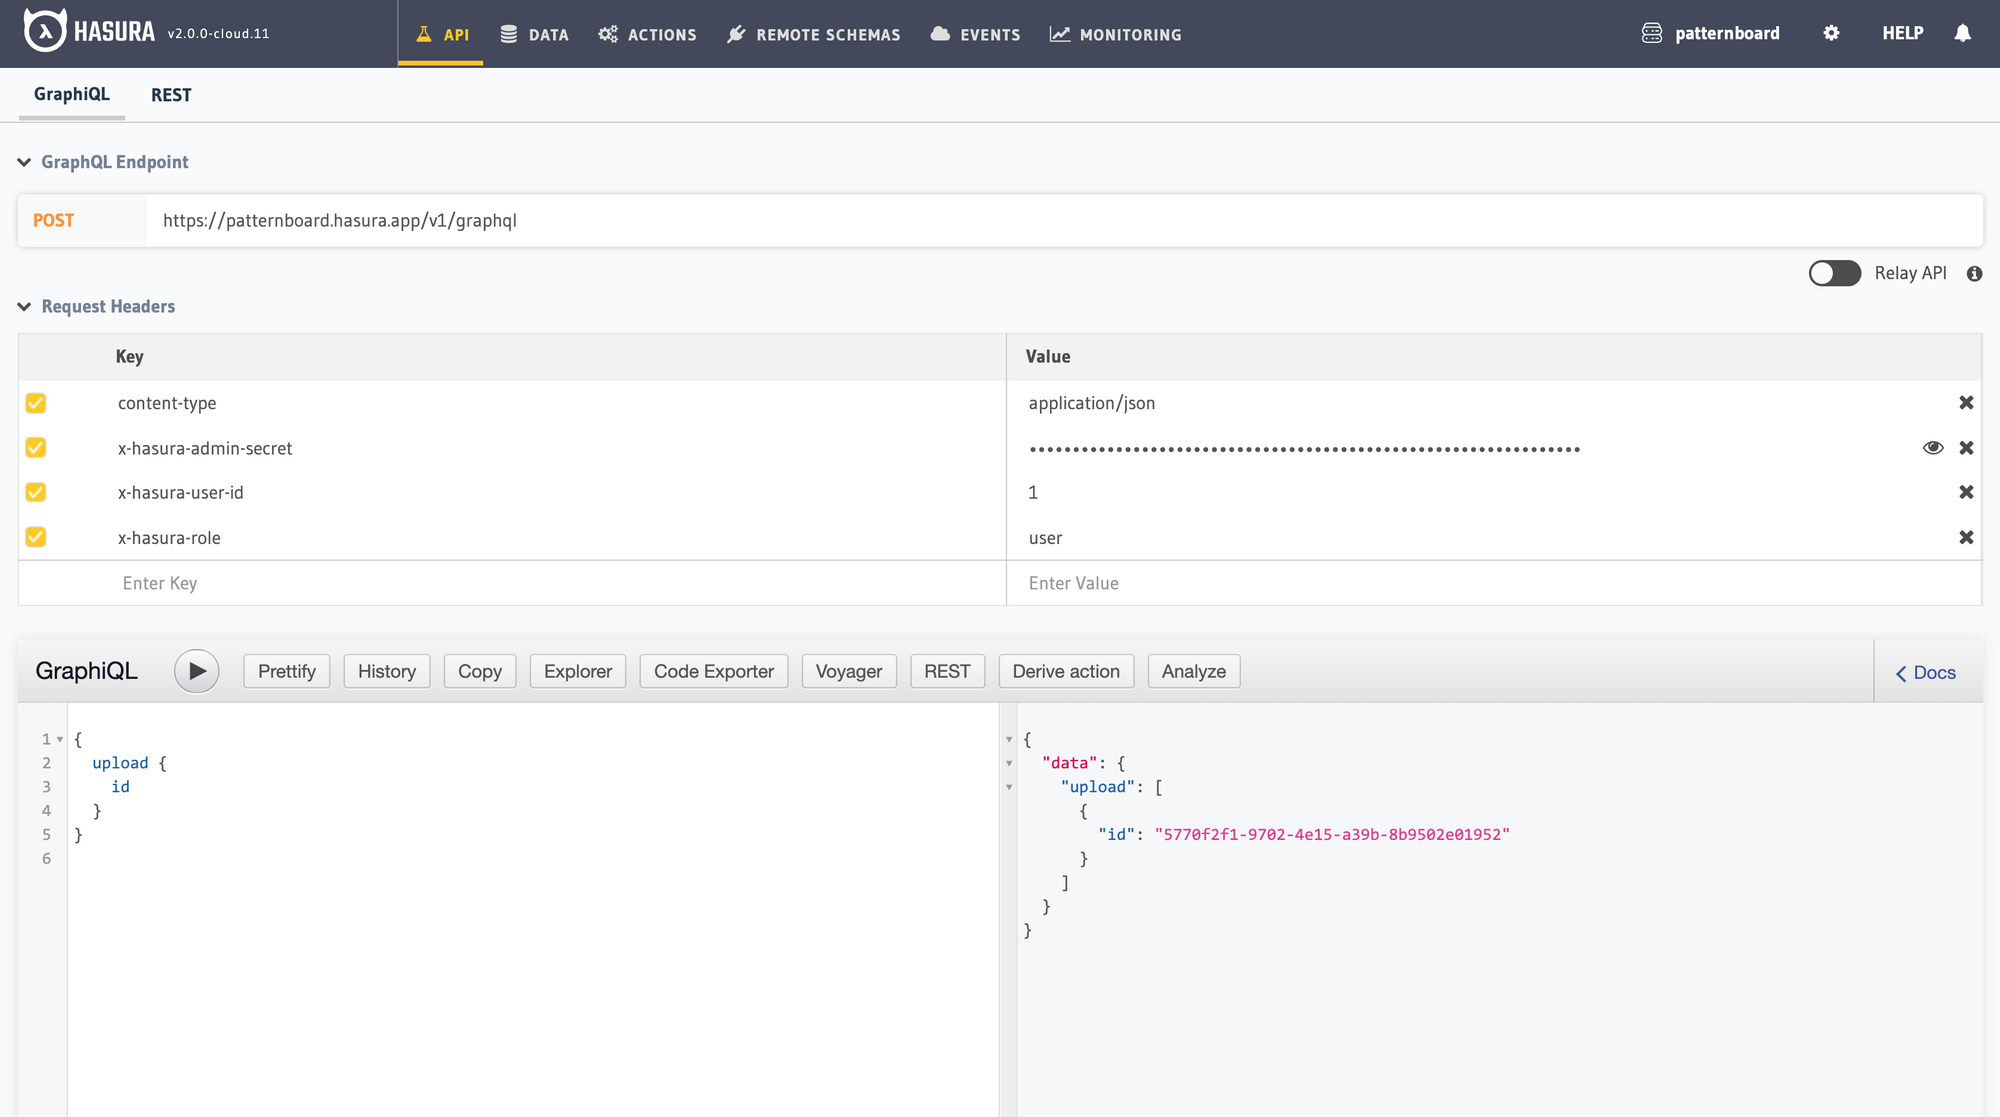Uncheck the x-hasura-admin-secret header checkbox

click(x=36, y=447)
